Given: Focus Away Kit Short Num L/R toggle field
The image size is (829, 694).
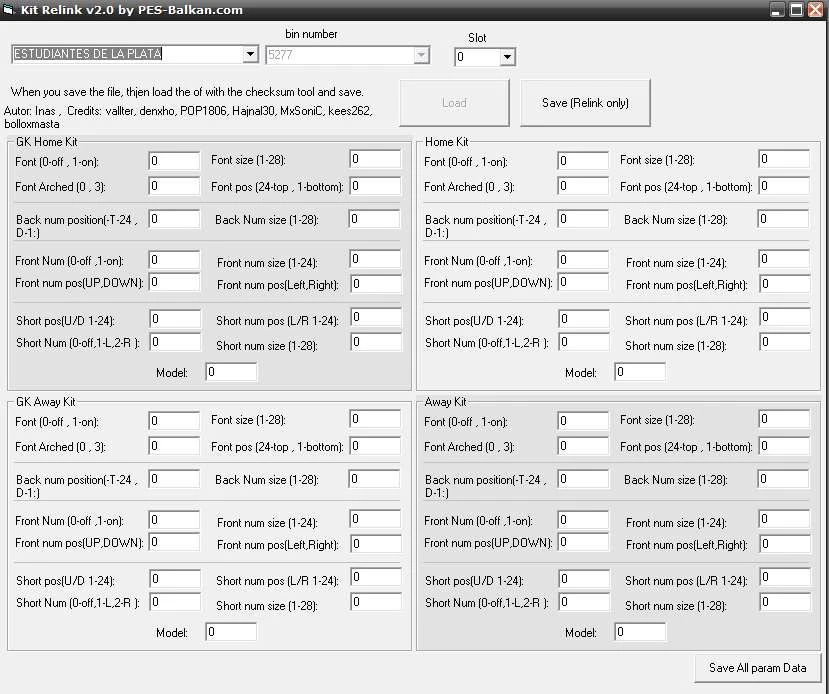Looking at the screenshot, I should click(x=584, y=602).
